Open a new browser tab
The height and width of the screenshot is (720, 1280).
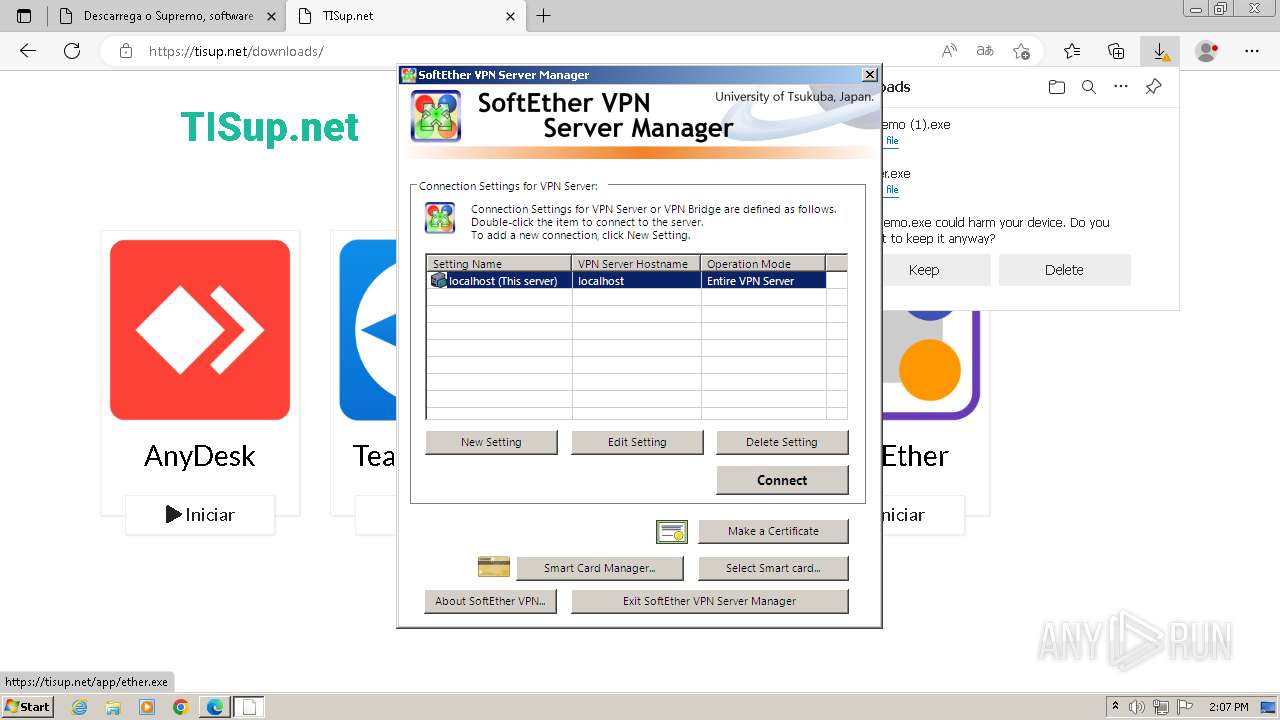(544, 16)
